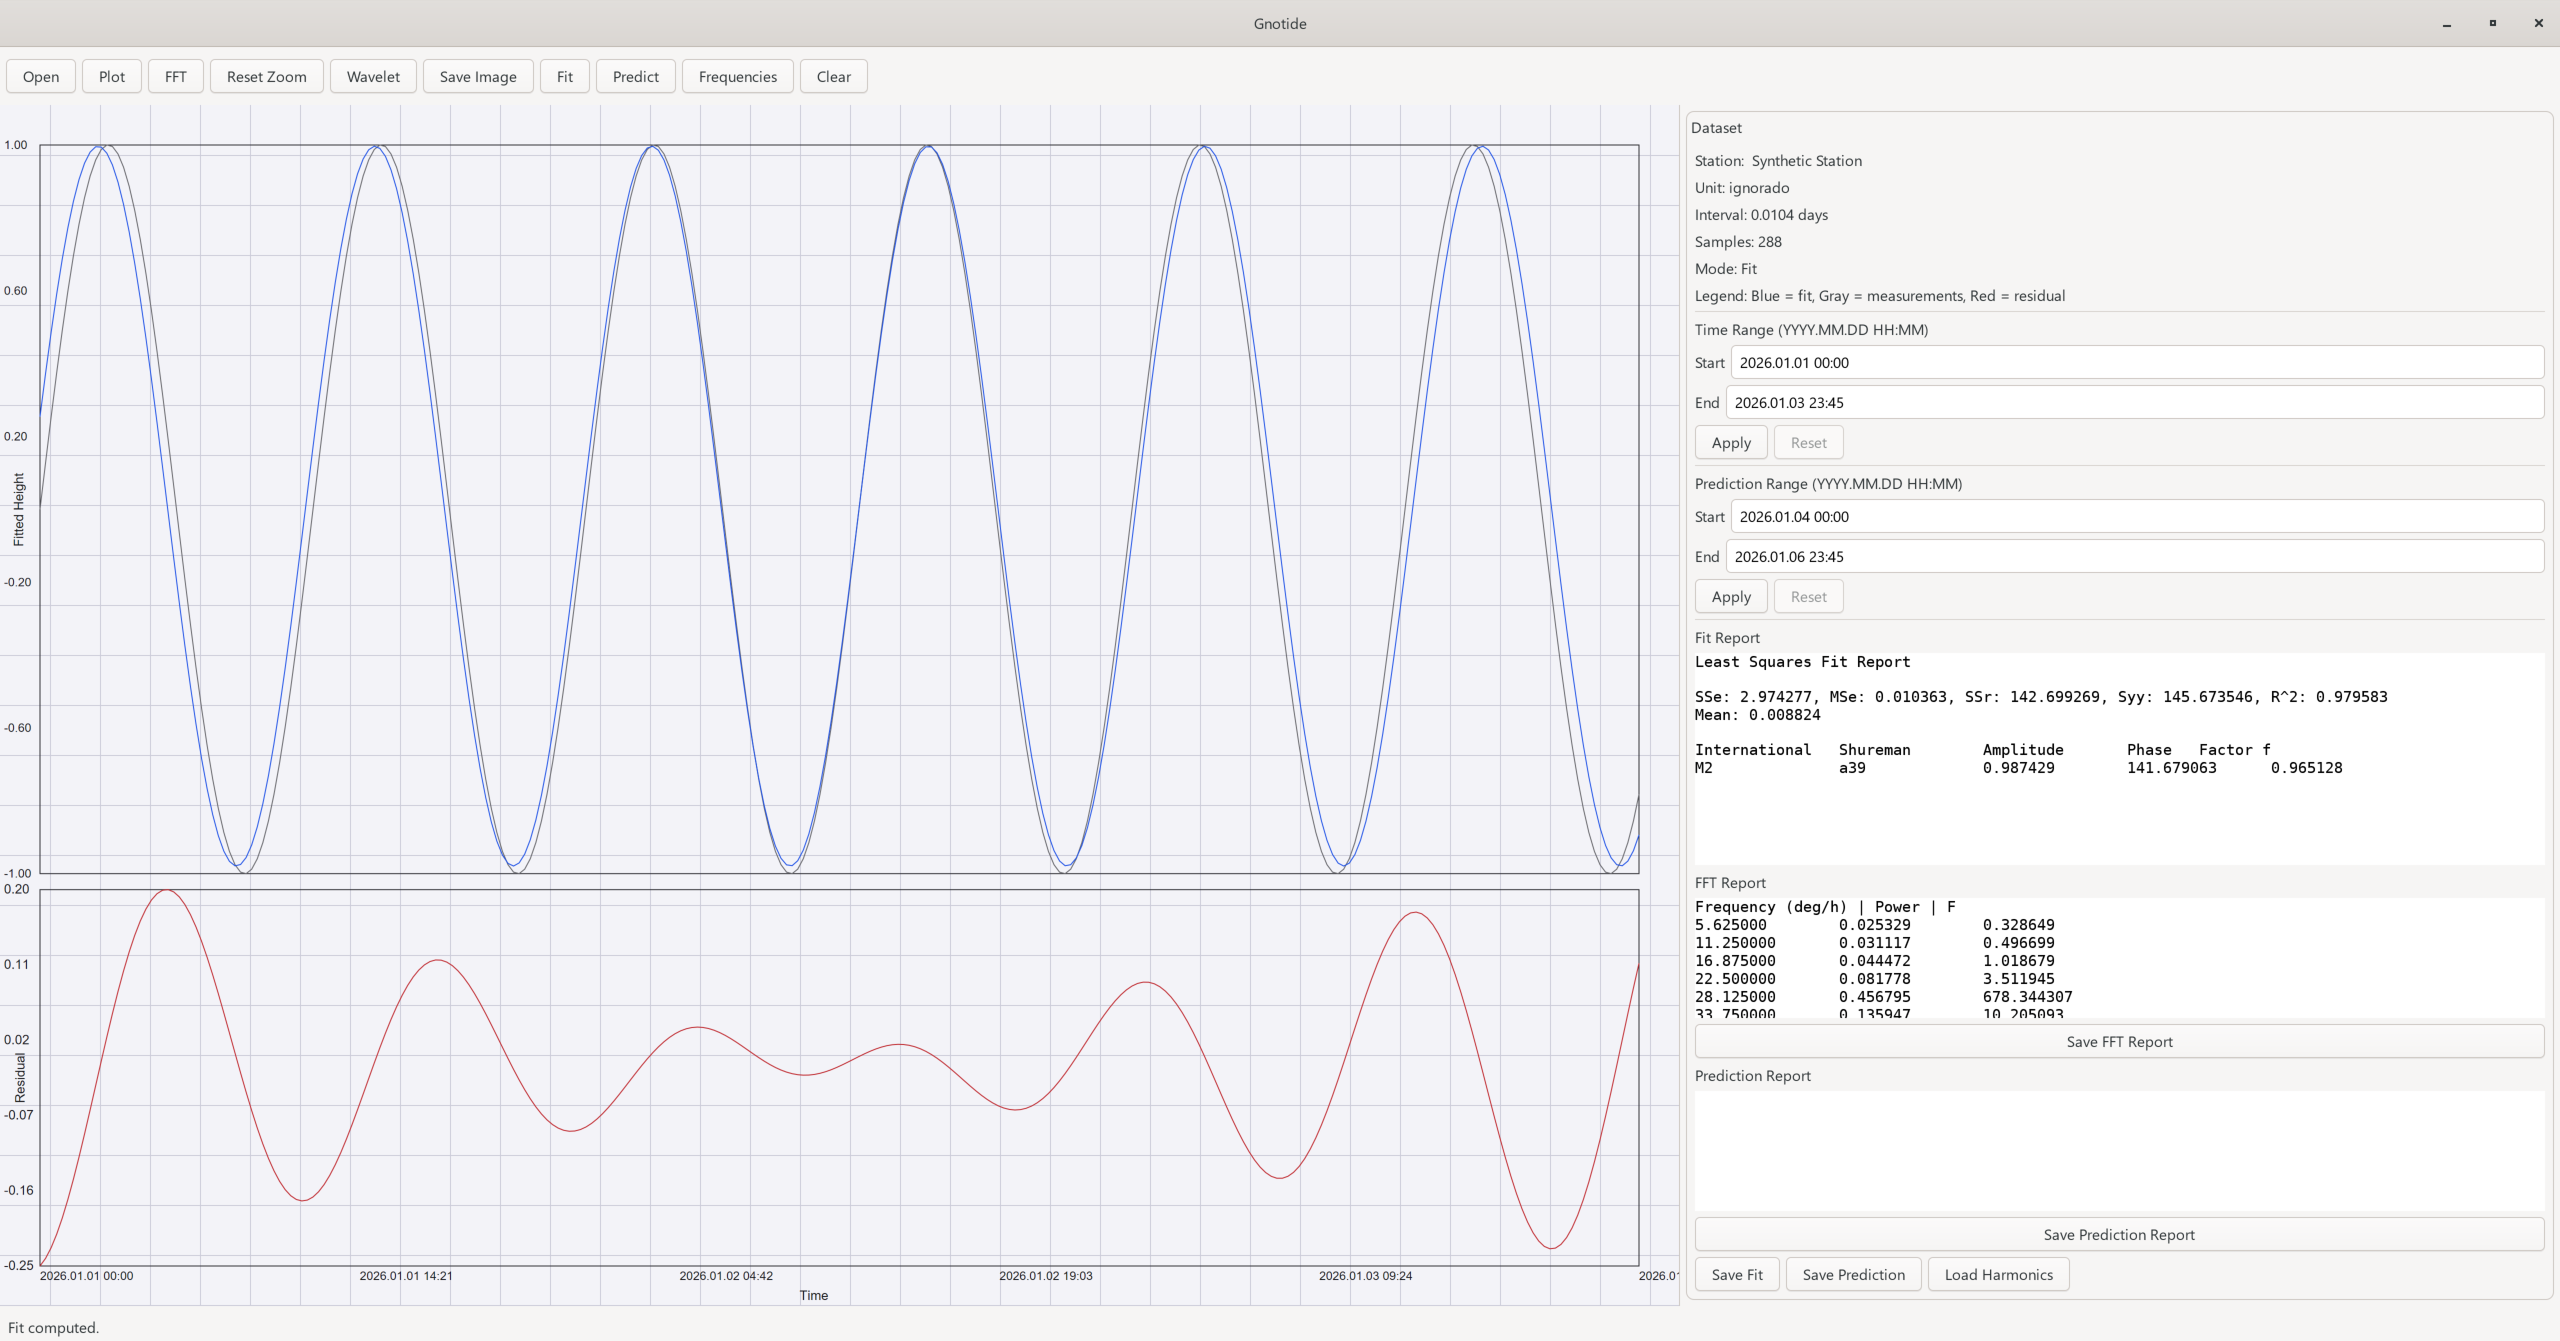Save the Prediction Report
Viewport: 2560px width, 1341px height.
click(x=2118, y=1234)
